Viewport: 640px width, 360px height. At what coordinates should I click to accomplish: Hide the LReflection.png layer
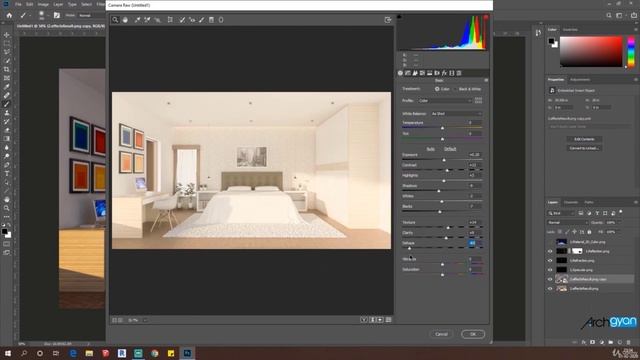tap(550, 251)
